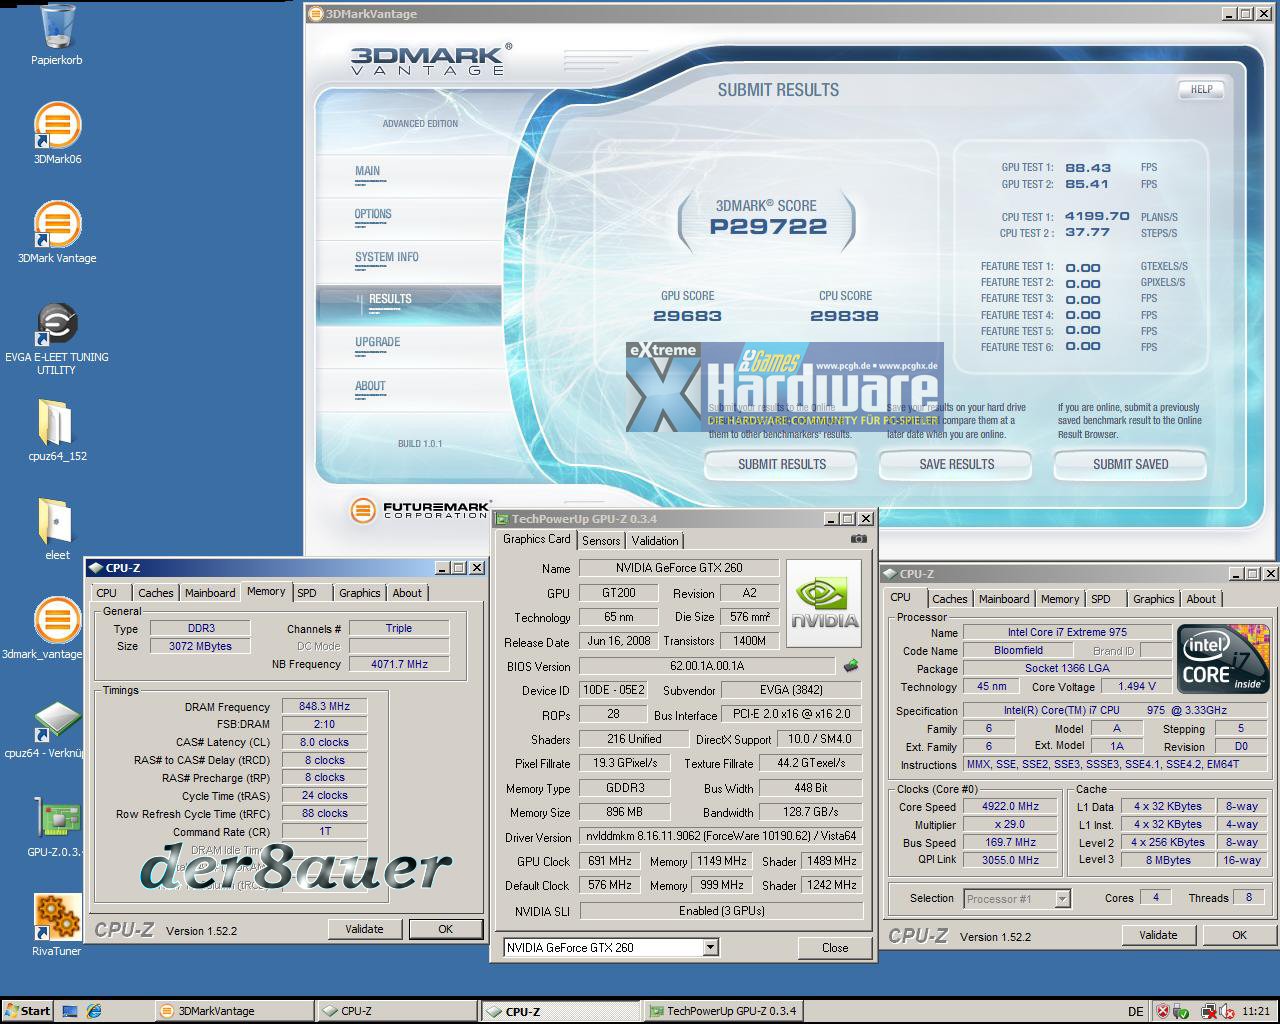Open ABOUT section in 3DMark Vantage
This screenshot has height=1024, width=1280.
click(x=370, y=386)
